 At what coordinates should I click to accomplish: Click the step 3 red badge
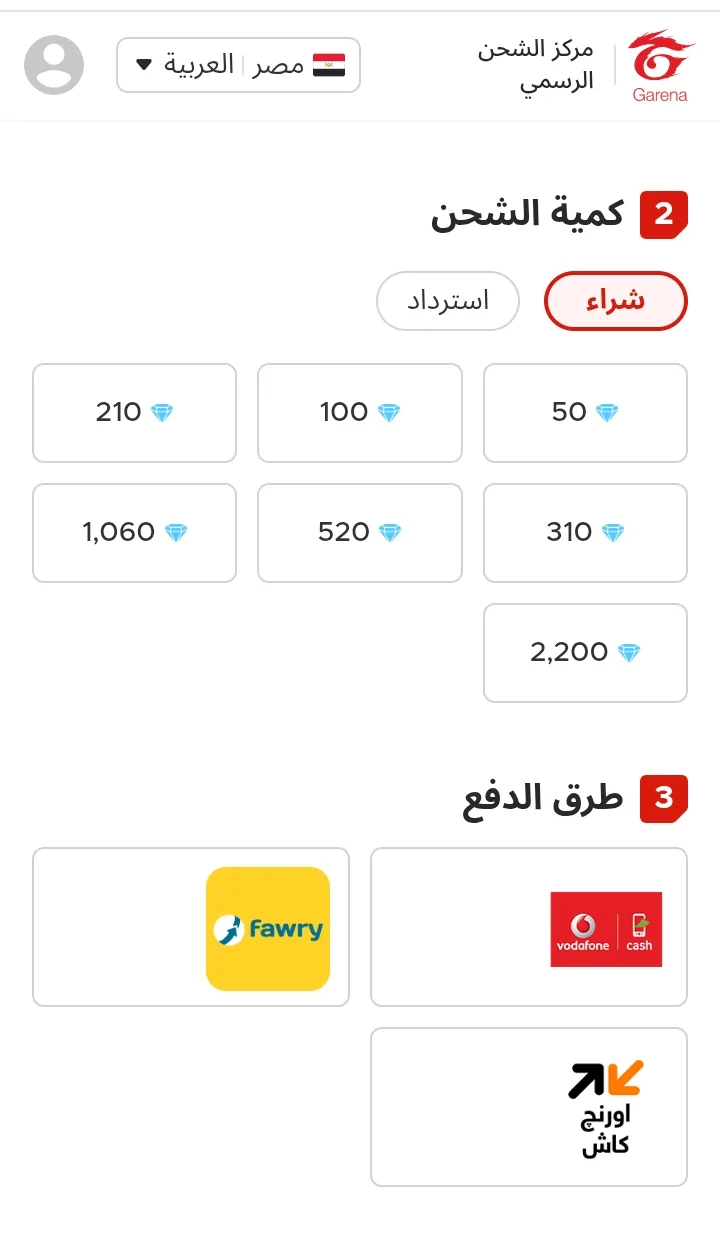click(664, 798)
